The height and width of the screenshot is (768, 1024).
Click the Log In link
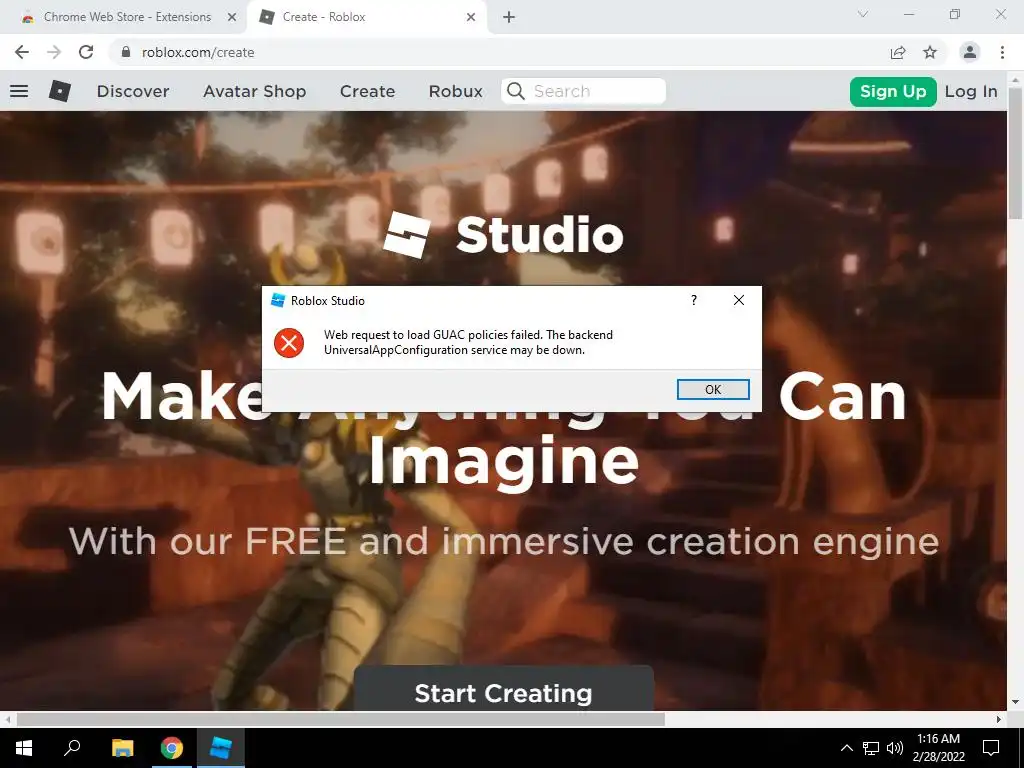[x=971, y=91]
